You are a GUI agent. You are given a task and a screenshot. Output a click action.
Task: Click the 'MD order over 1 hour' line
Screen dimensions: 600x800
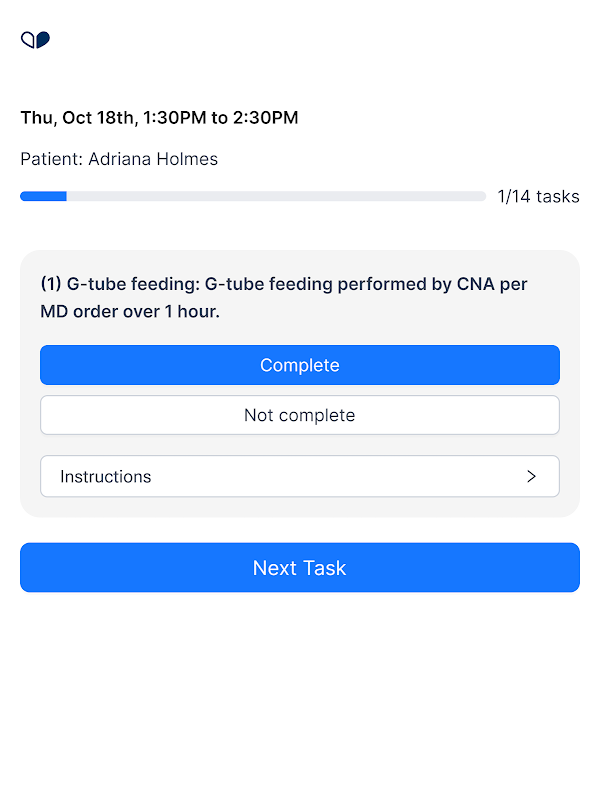click(x=130, y=311)
